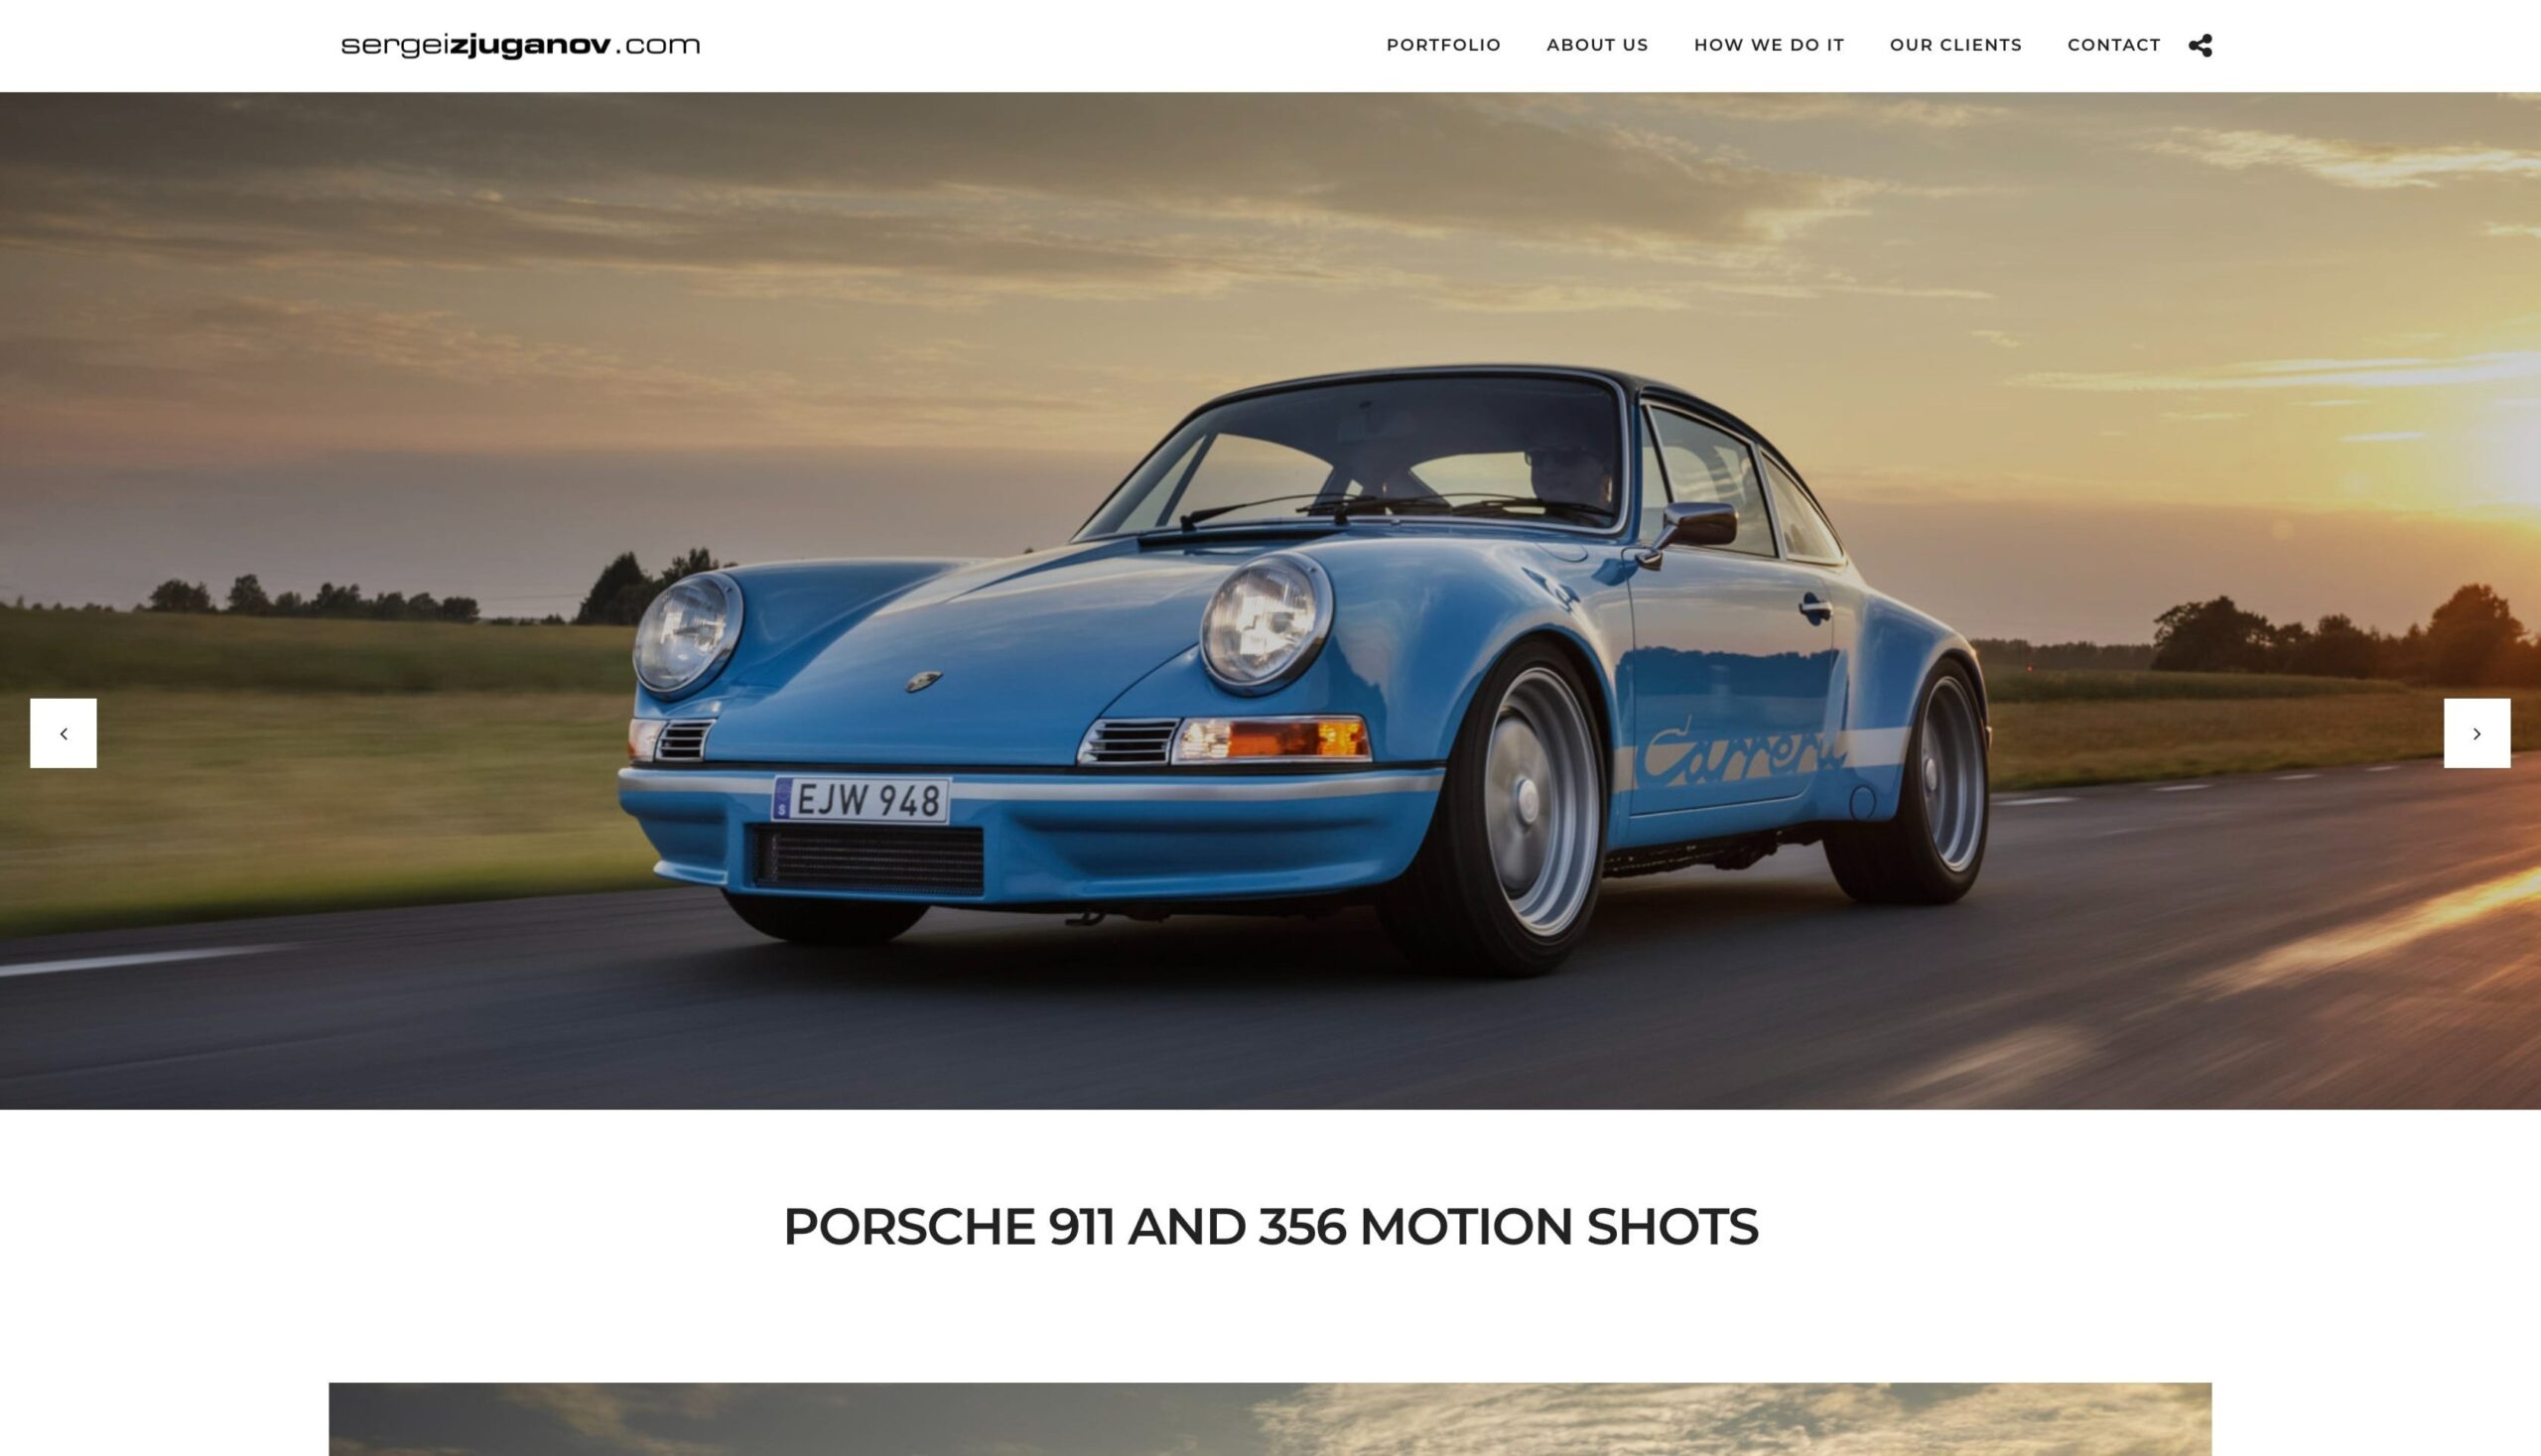2541x1456 pixels.
Task: Go to previous slide with left arrow
Action: pos(63,733)
